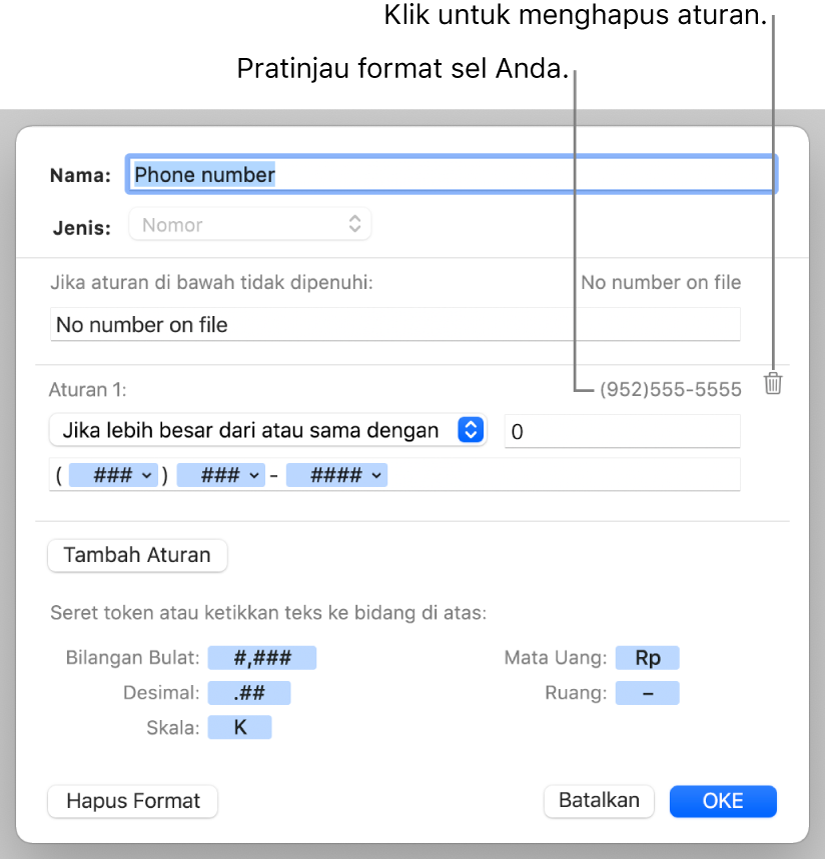Delete Aturan 1 with the trash icon
This screenshot has width=825, height=859.
[772, 383]
